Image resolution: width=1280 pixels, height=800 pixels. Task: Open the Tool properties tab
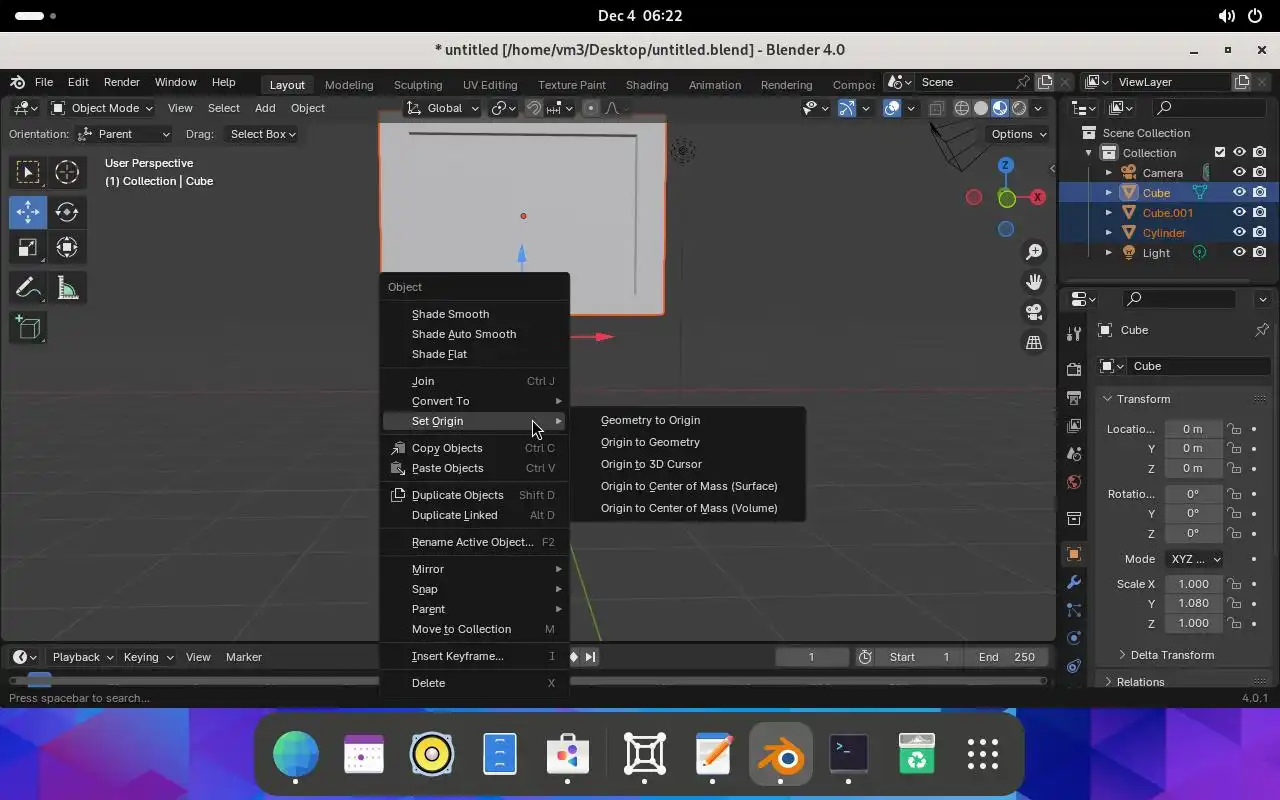pos(1074,333)
